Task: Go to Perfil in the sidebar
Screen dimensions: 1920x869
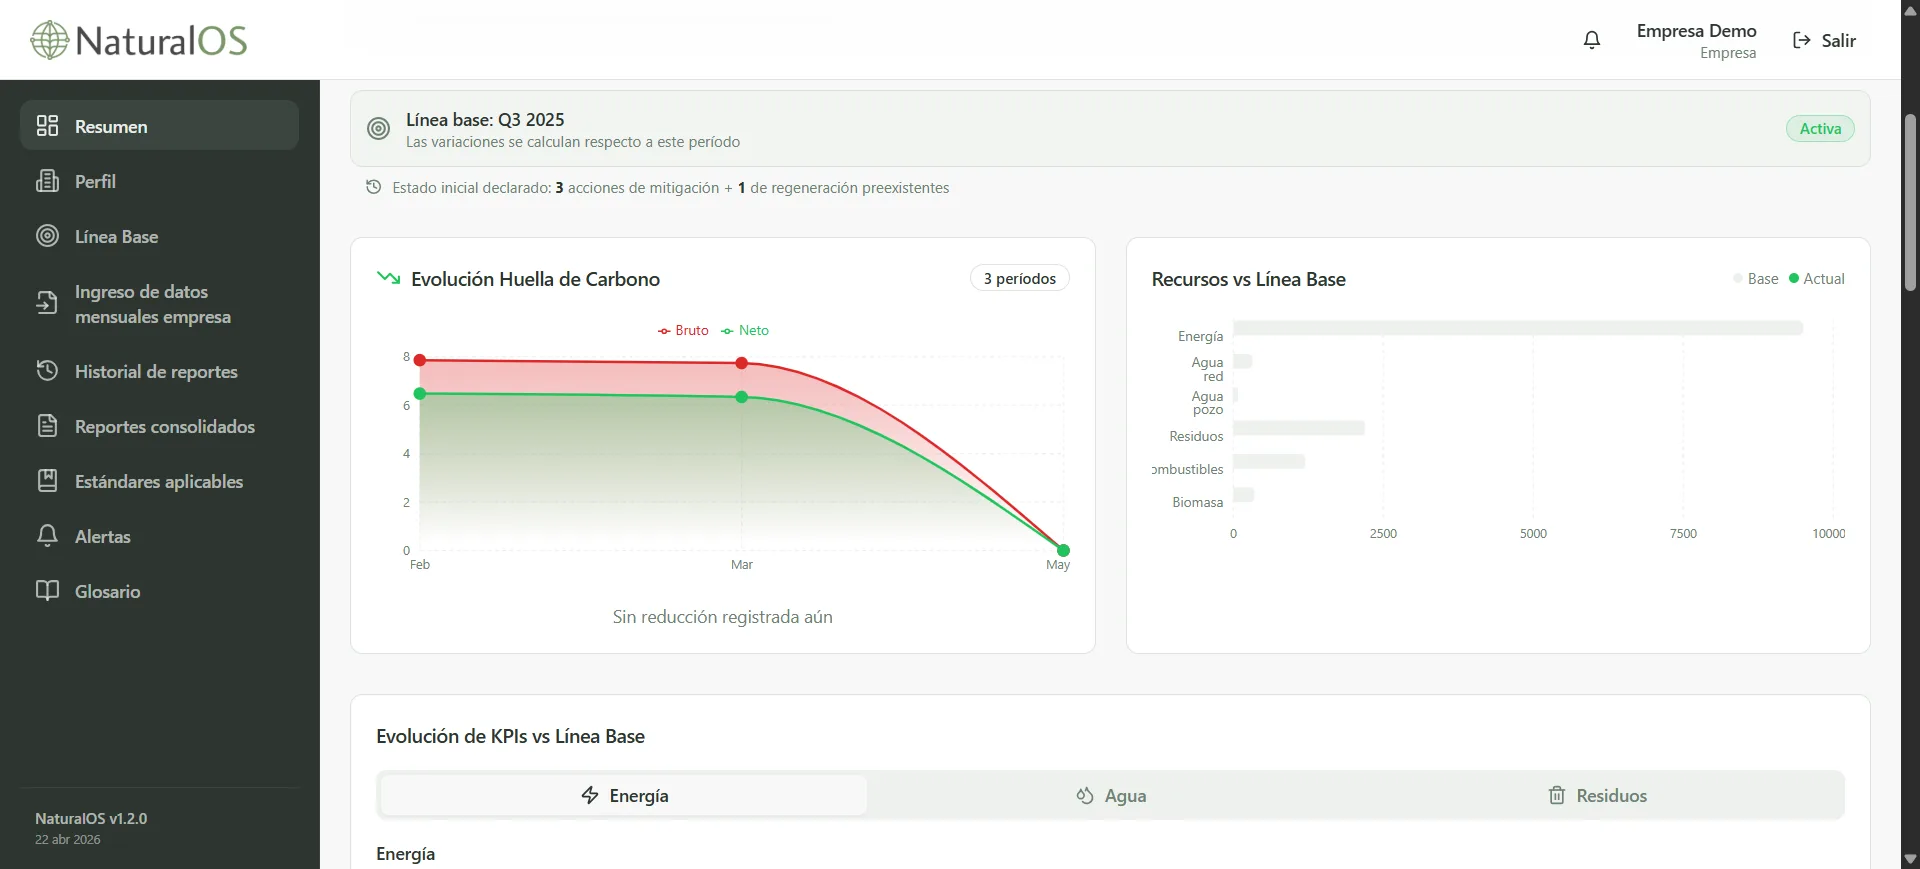Action: coord(159,181)
